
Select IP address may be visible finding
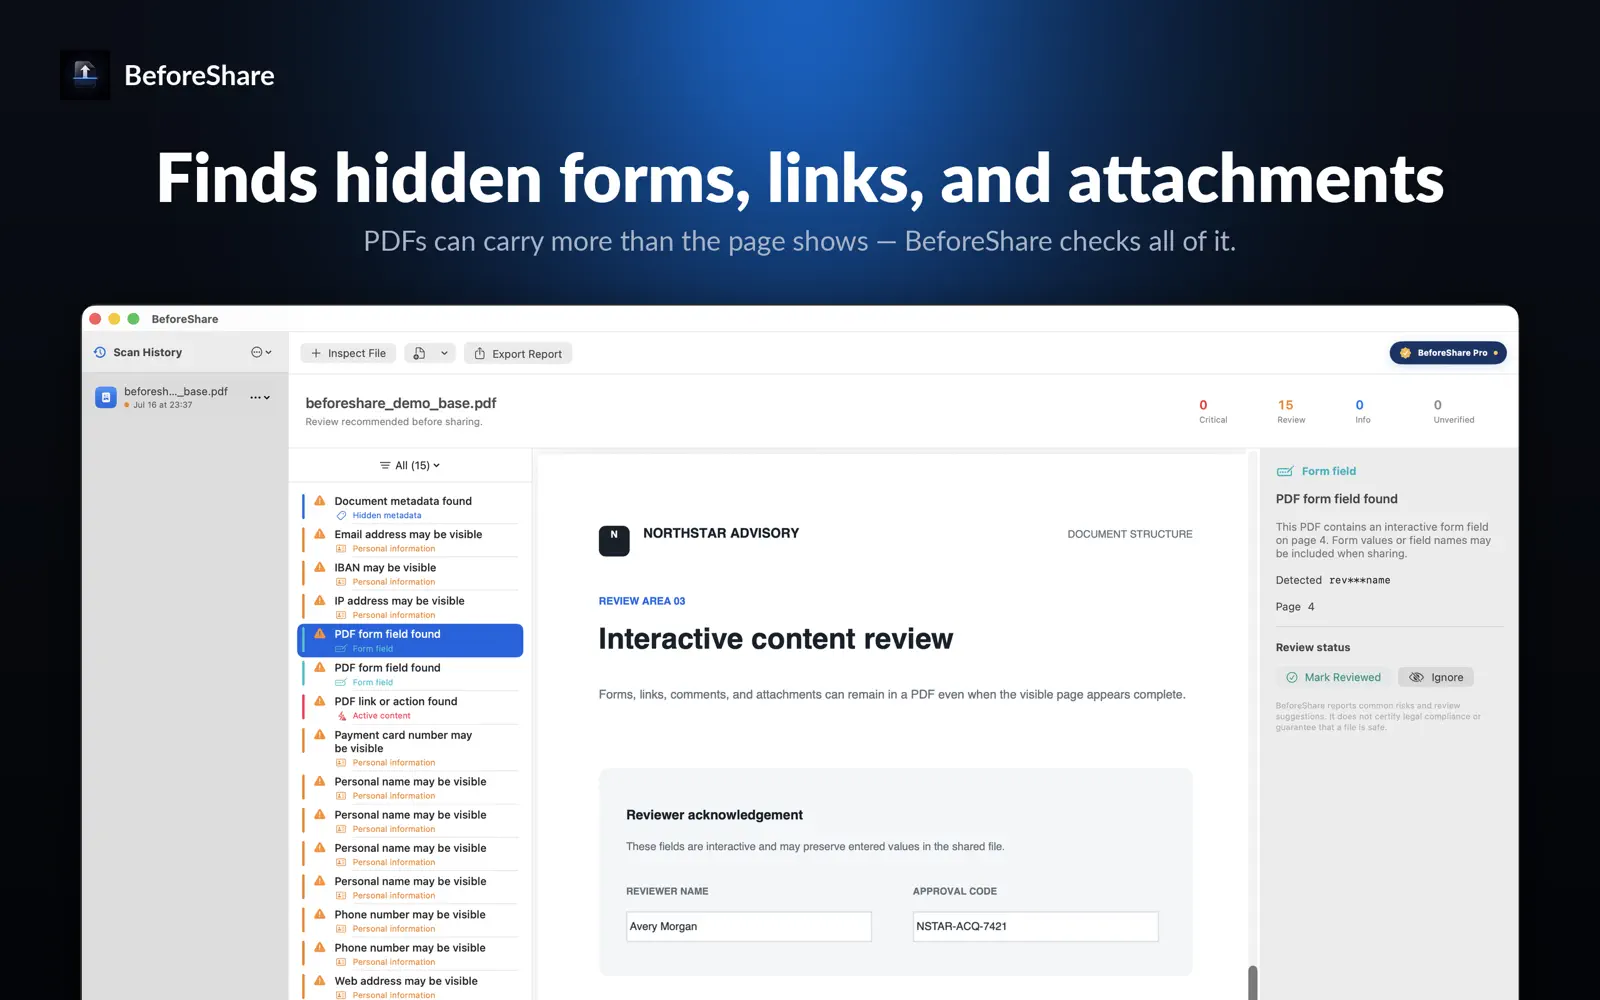click(x=411, y=607)
